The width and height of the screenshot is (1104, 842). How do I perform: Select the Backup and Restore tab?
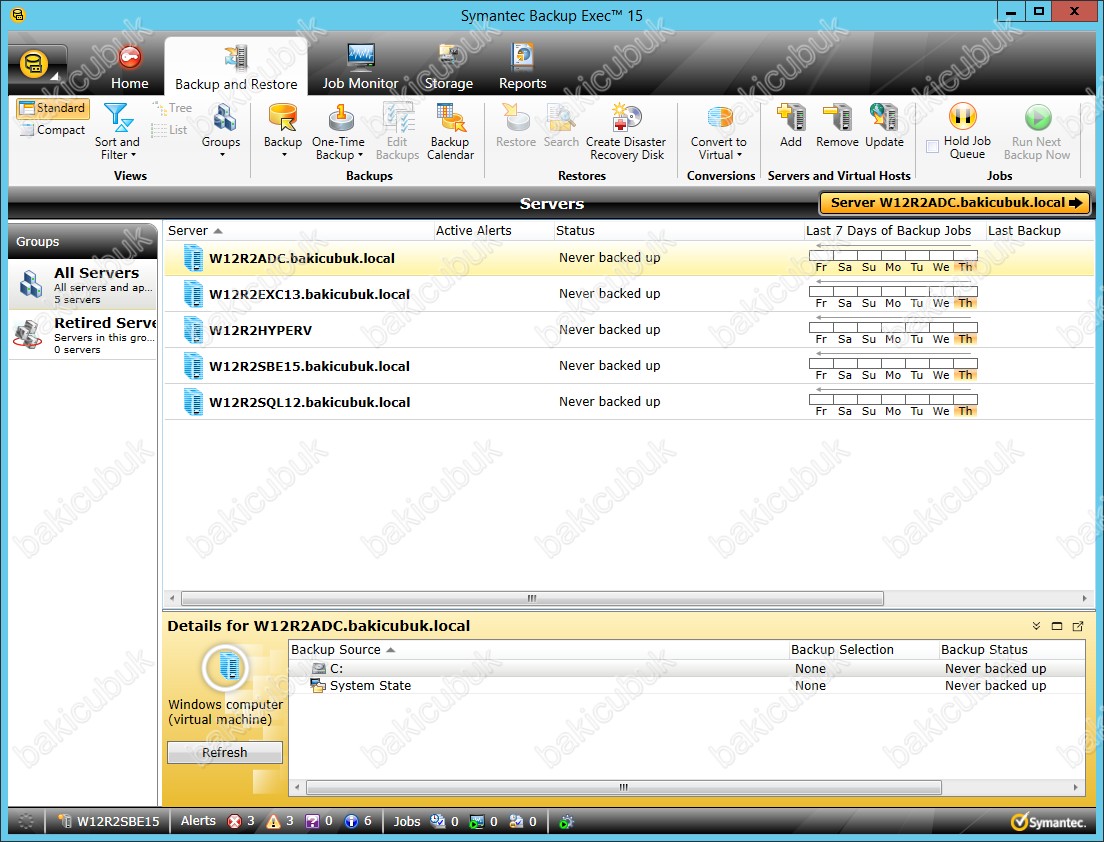[x=236, y=69]
